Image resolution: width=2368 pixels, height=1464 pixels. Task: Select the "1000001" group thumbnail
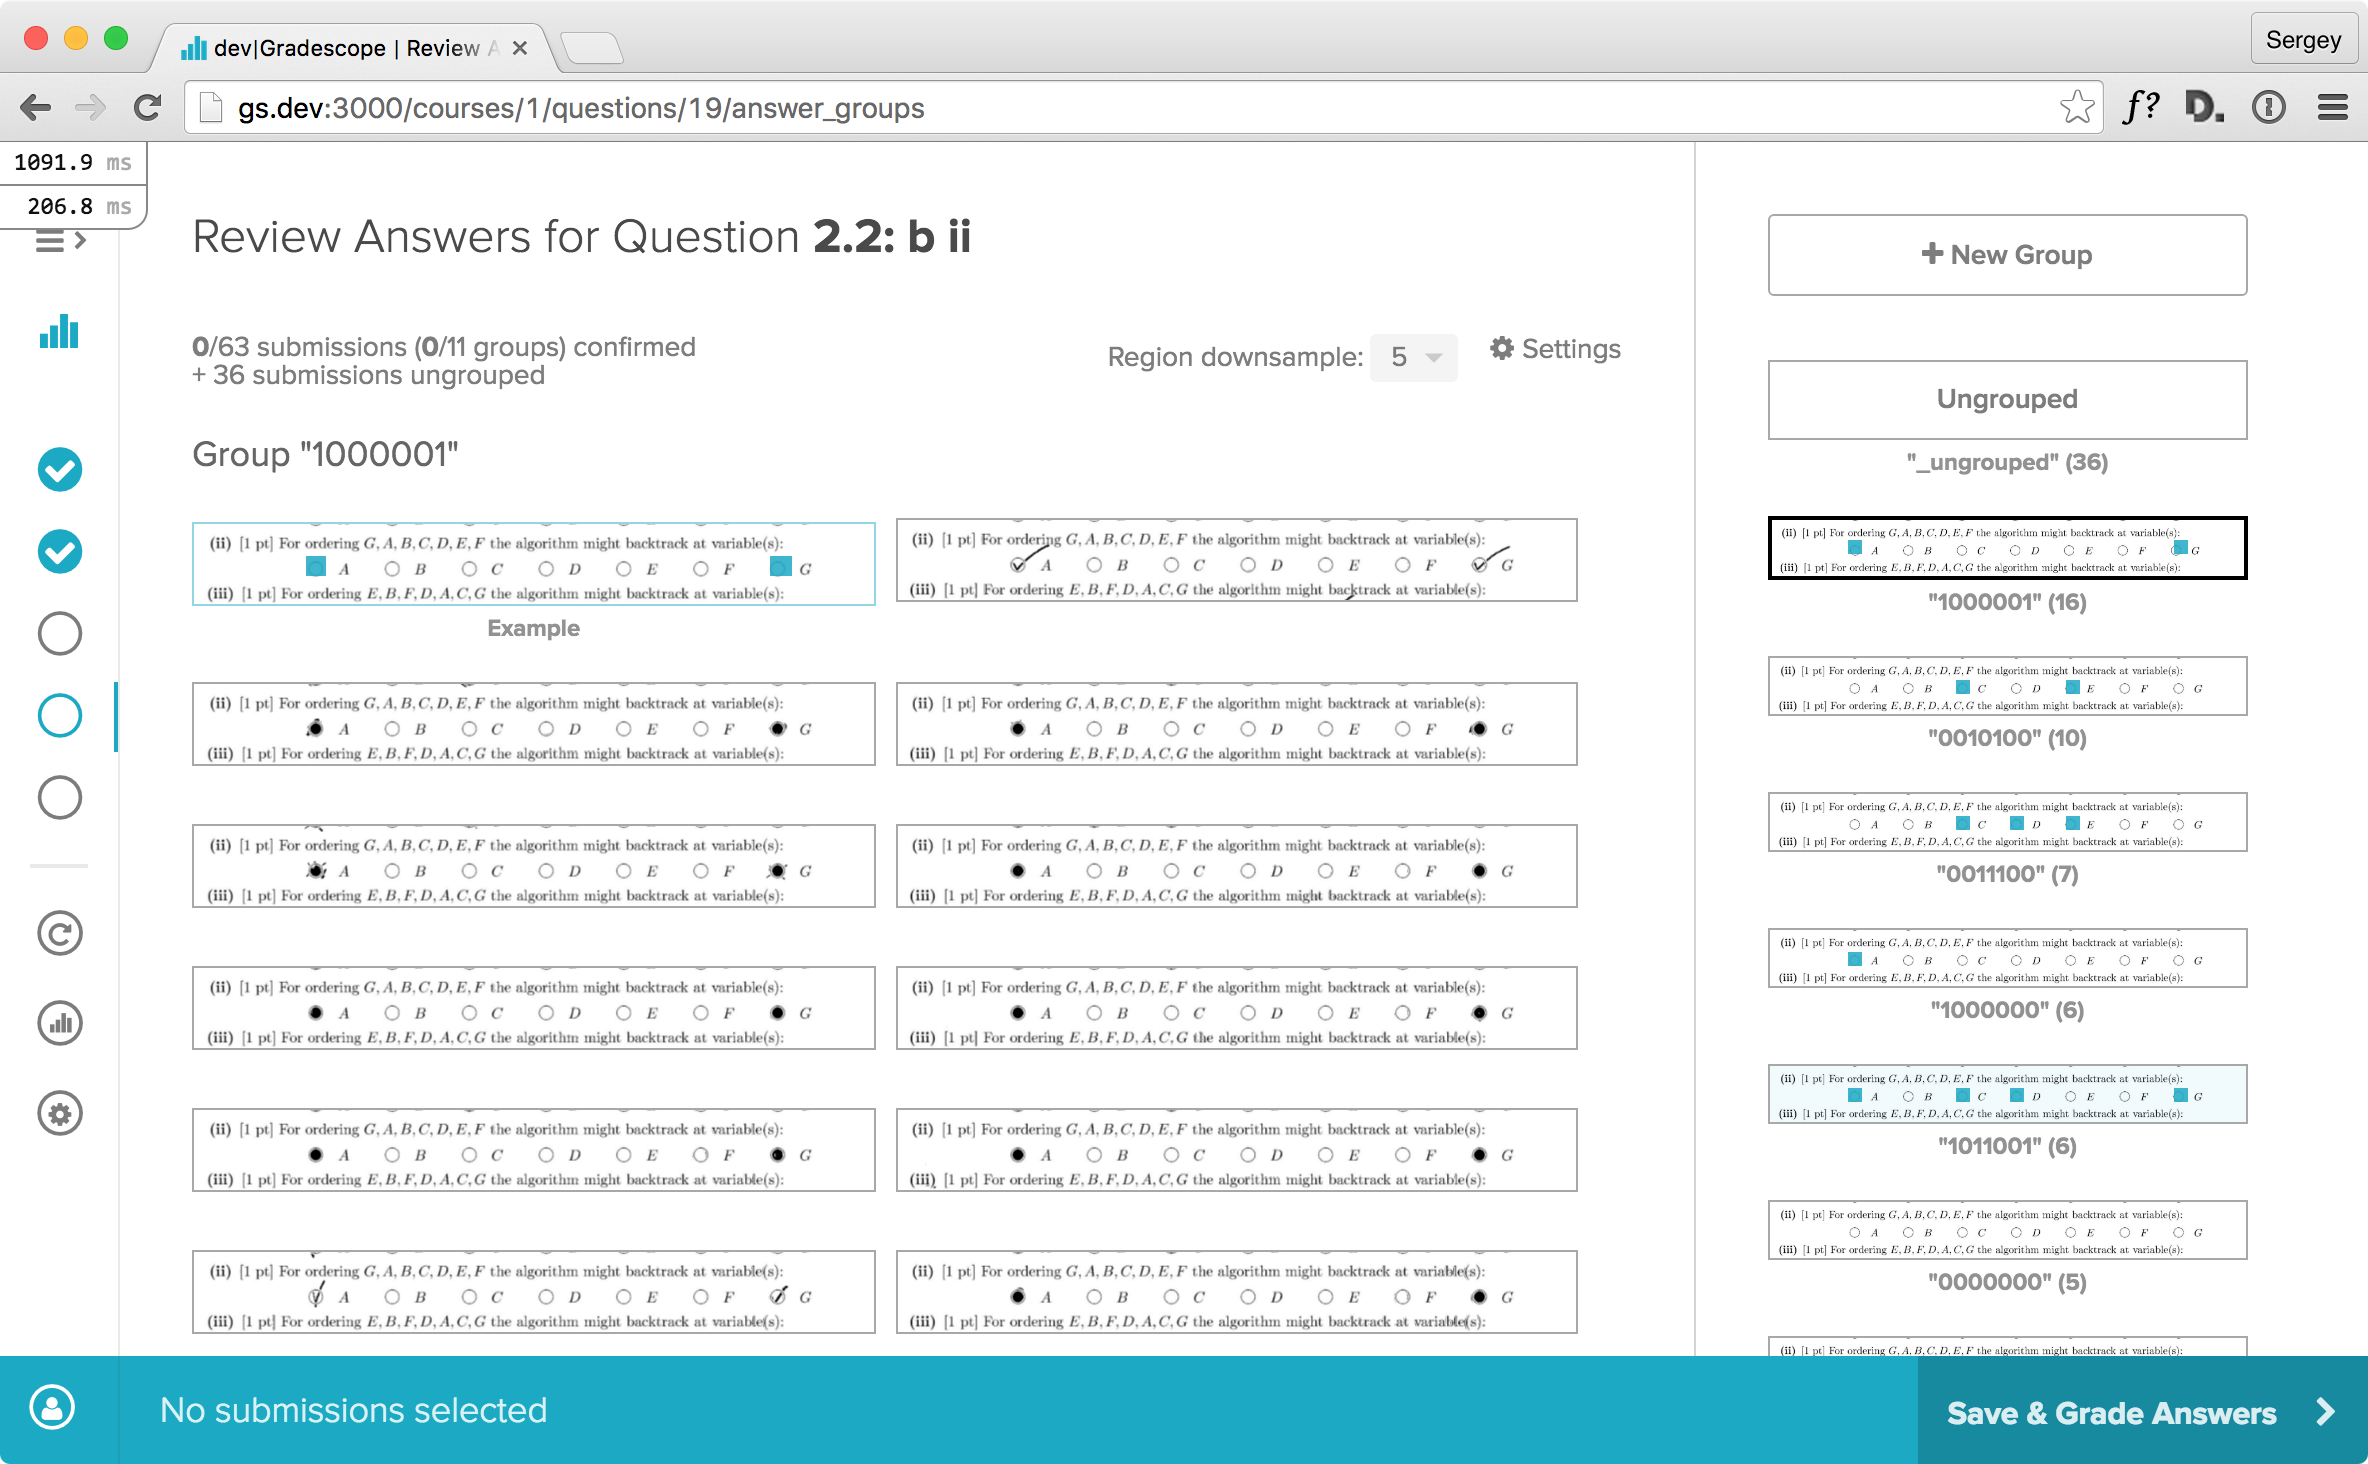click(2007, 548)
